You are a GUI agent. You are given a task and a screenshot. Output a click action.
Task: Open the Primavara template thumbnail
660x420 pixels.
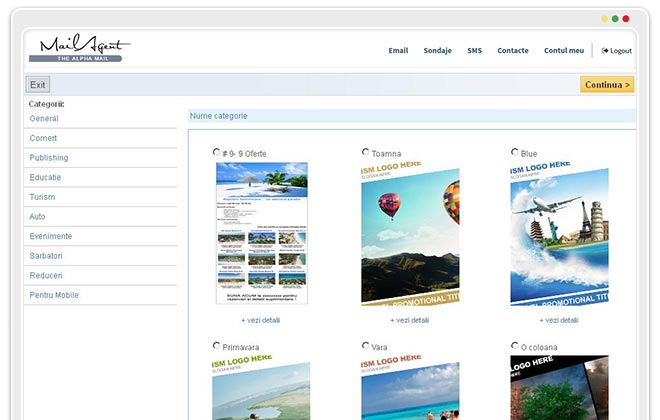coord(261,387)
